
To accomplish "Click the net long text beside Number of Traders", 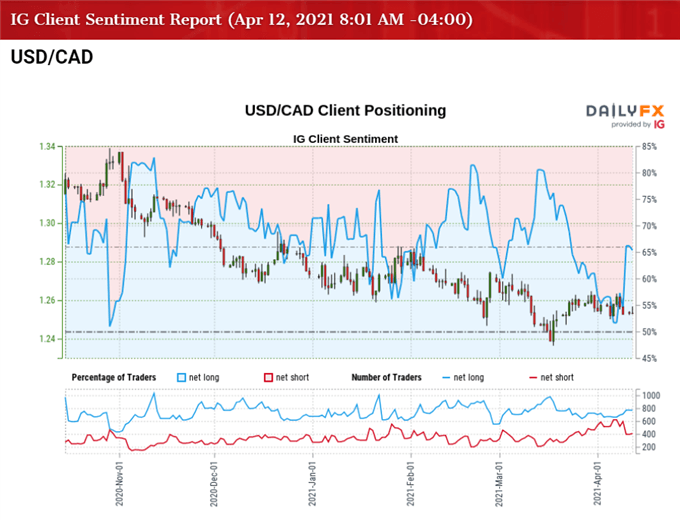I will pyautogui.click(x=469, y=378).
